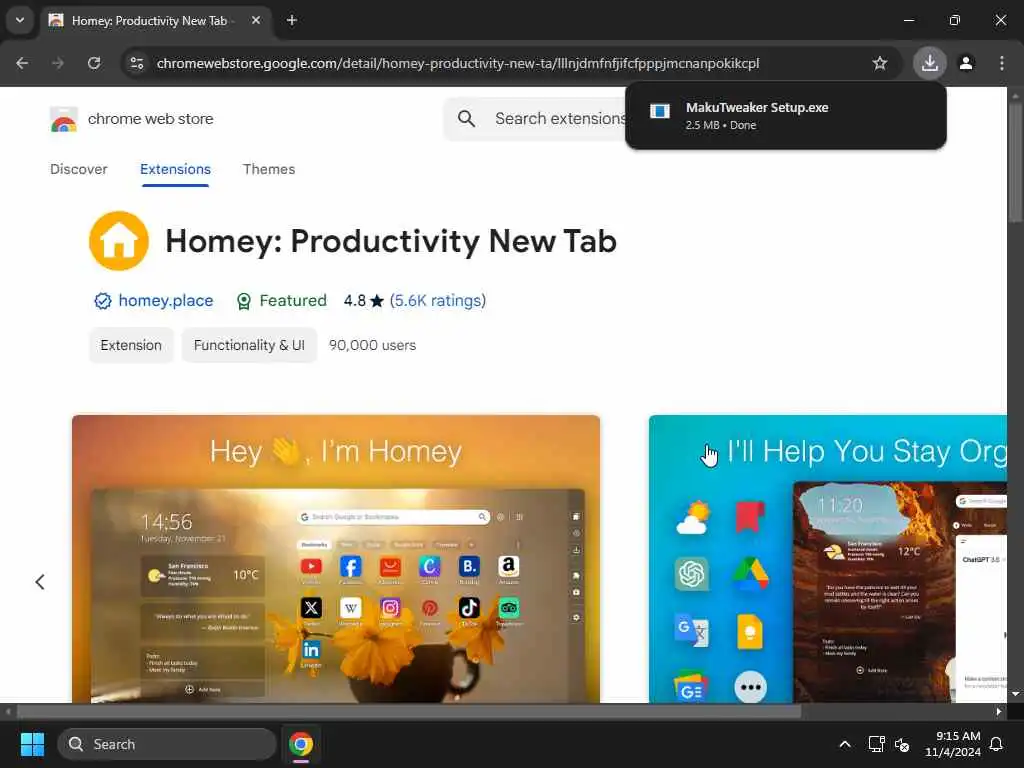The width and height of the screenshot is (1024, 768).
Task: Open the Chrome profile icon
Action: [x=966, y=63]
